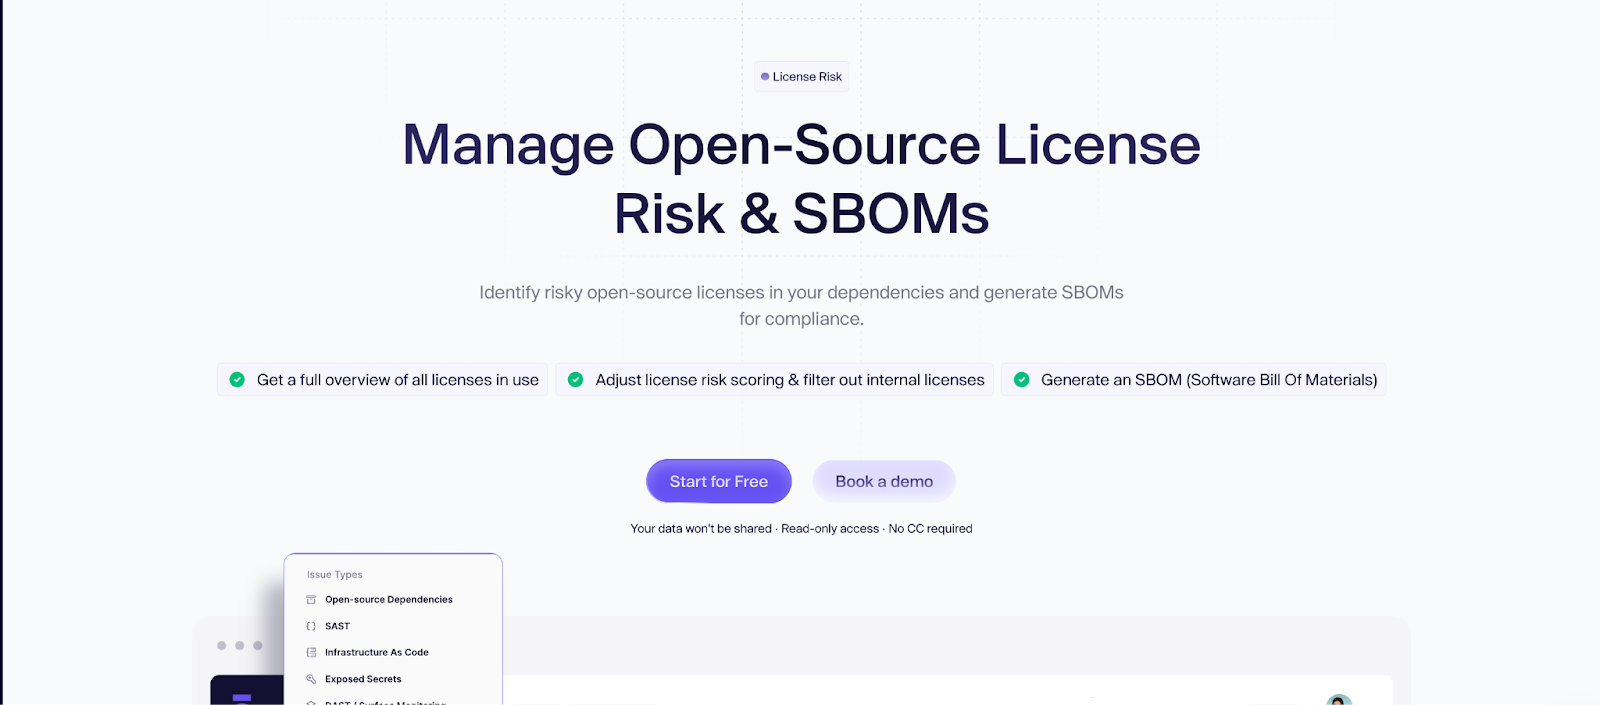Select Generate an SBOM feature pill
This screenshot has width=1600, height=705.
[1193, 380]
